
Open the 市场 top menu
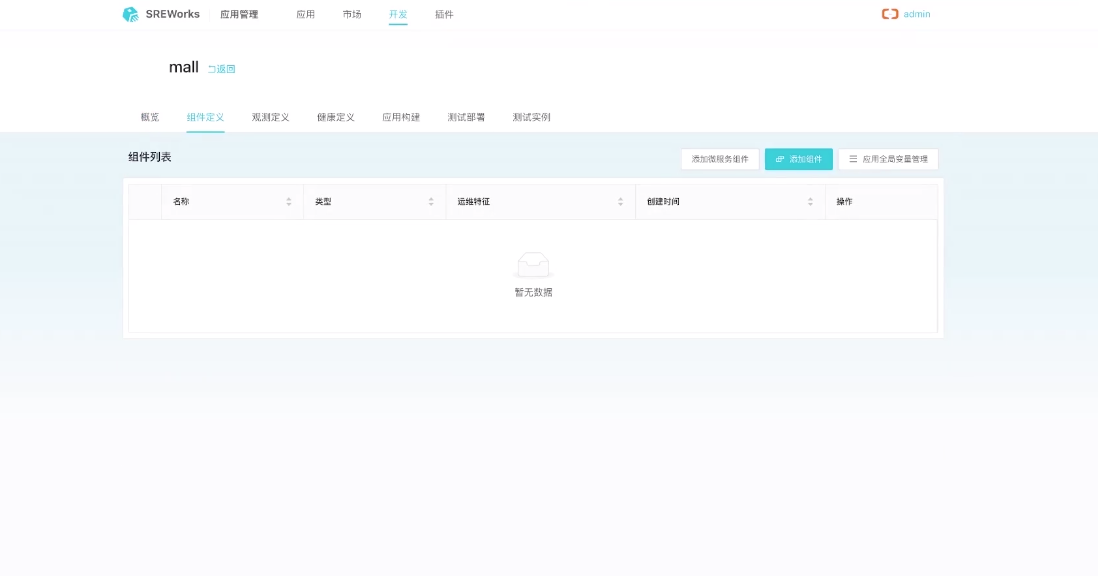coord(352,14)
